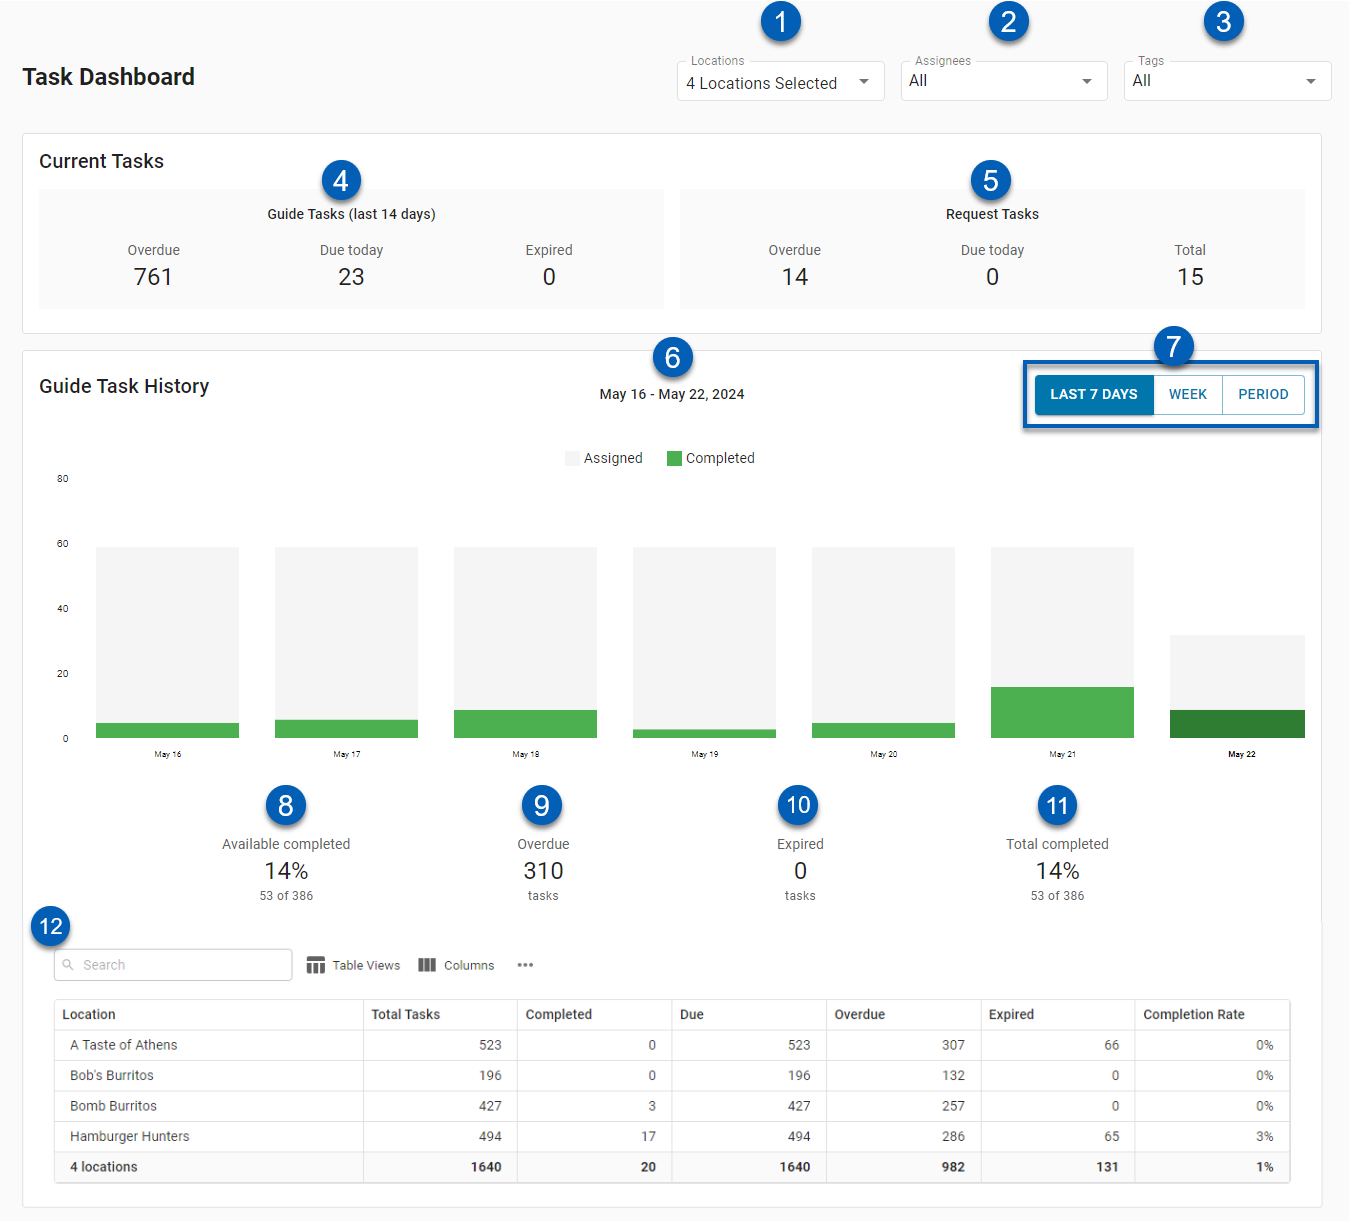
Task: Click the May 21 completed bar
Action: pos(1062,712)
